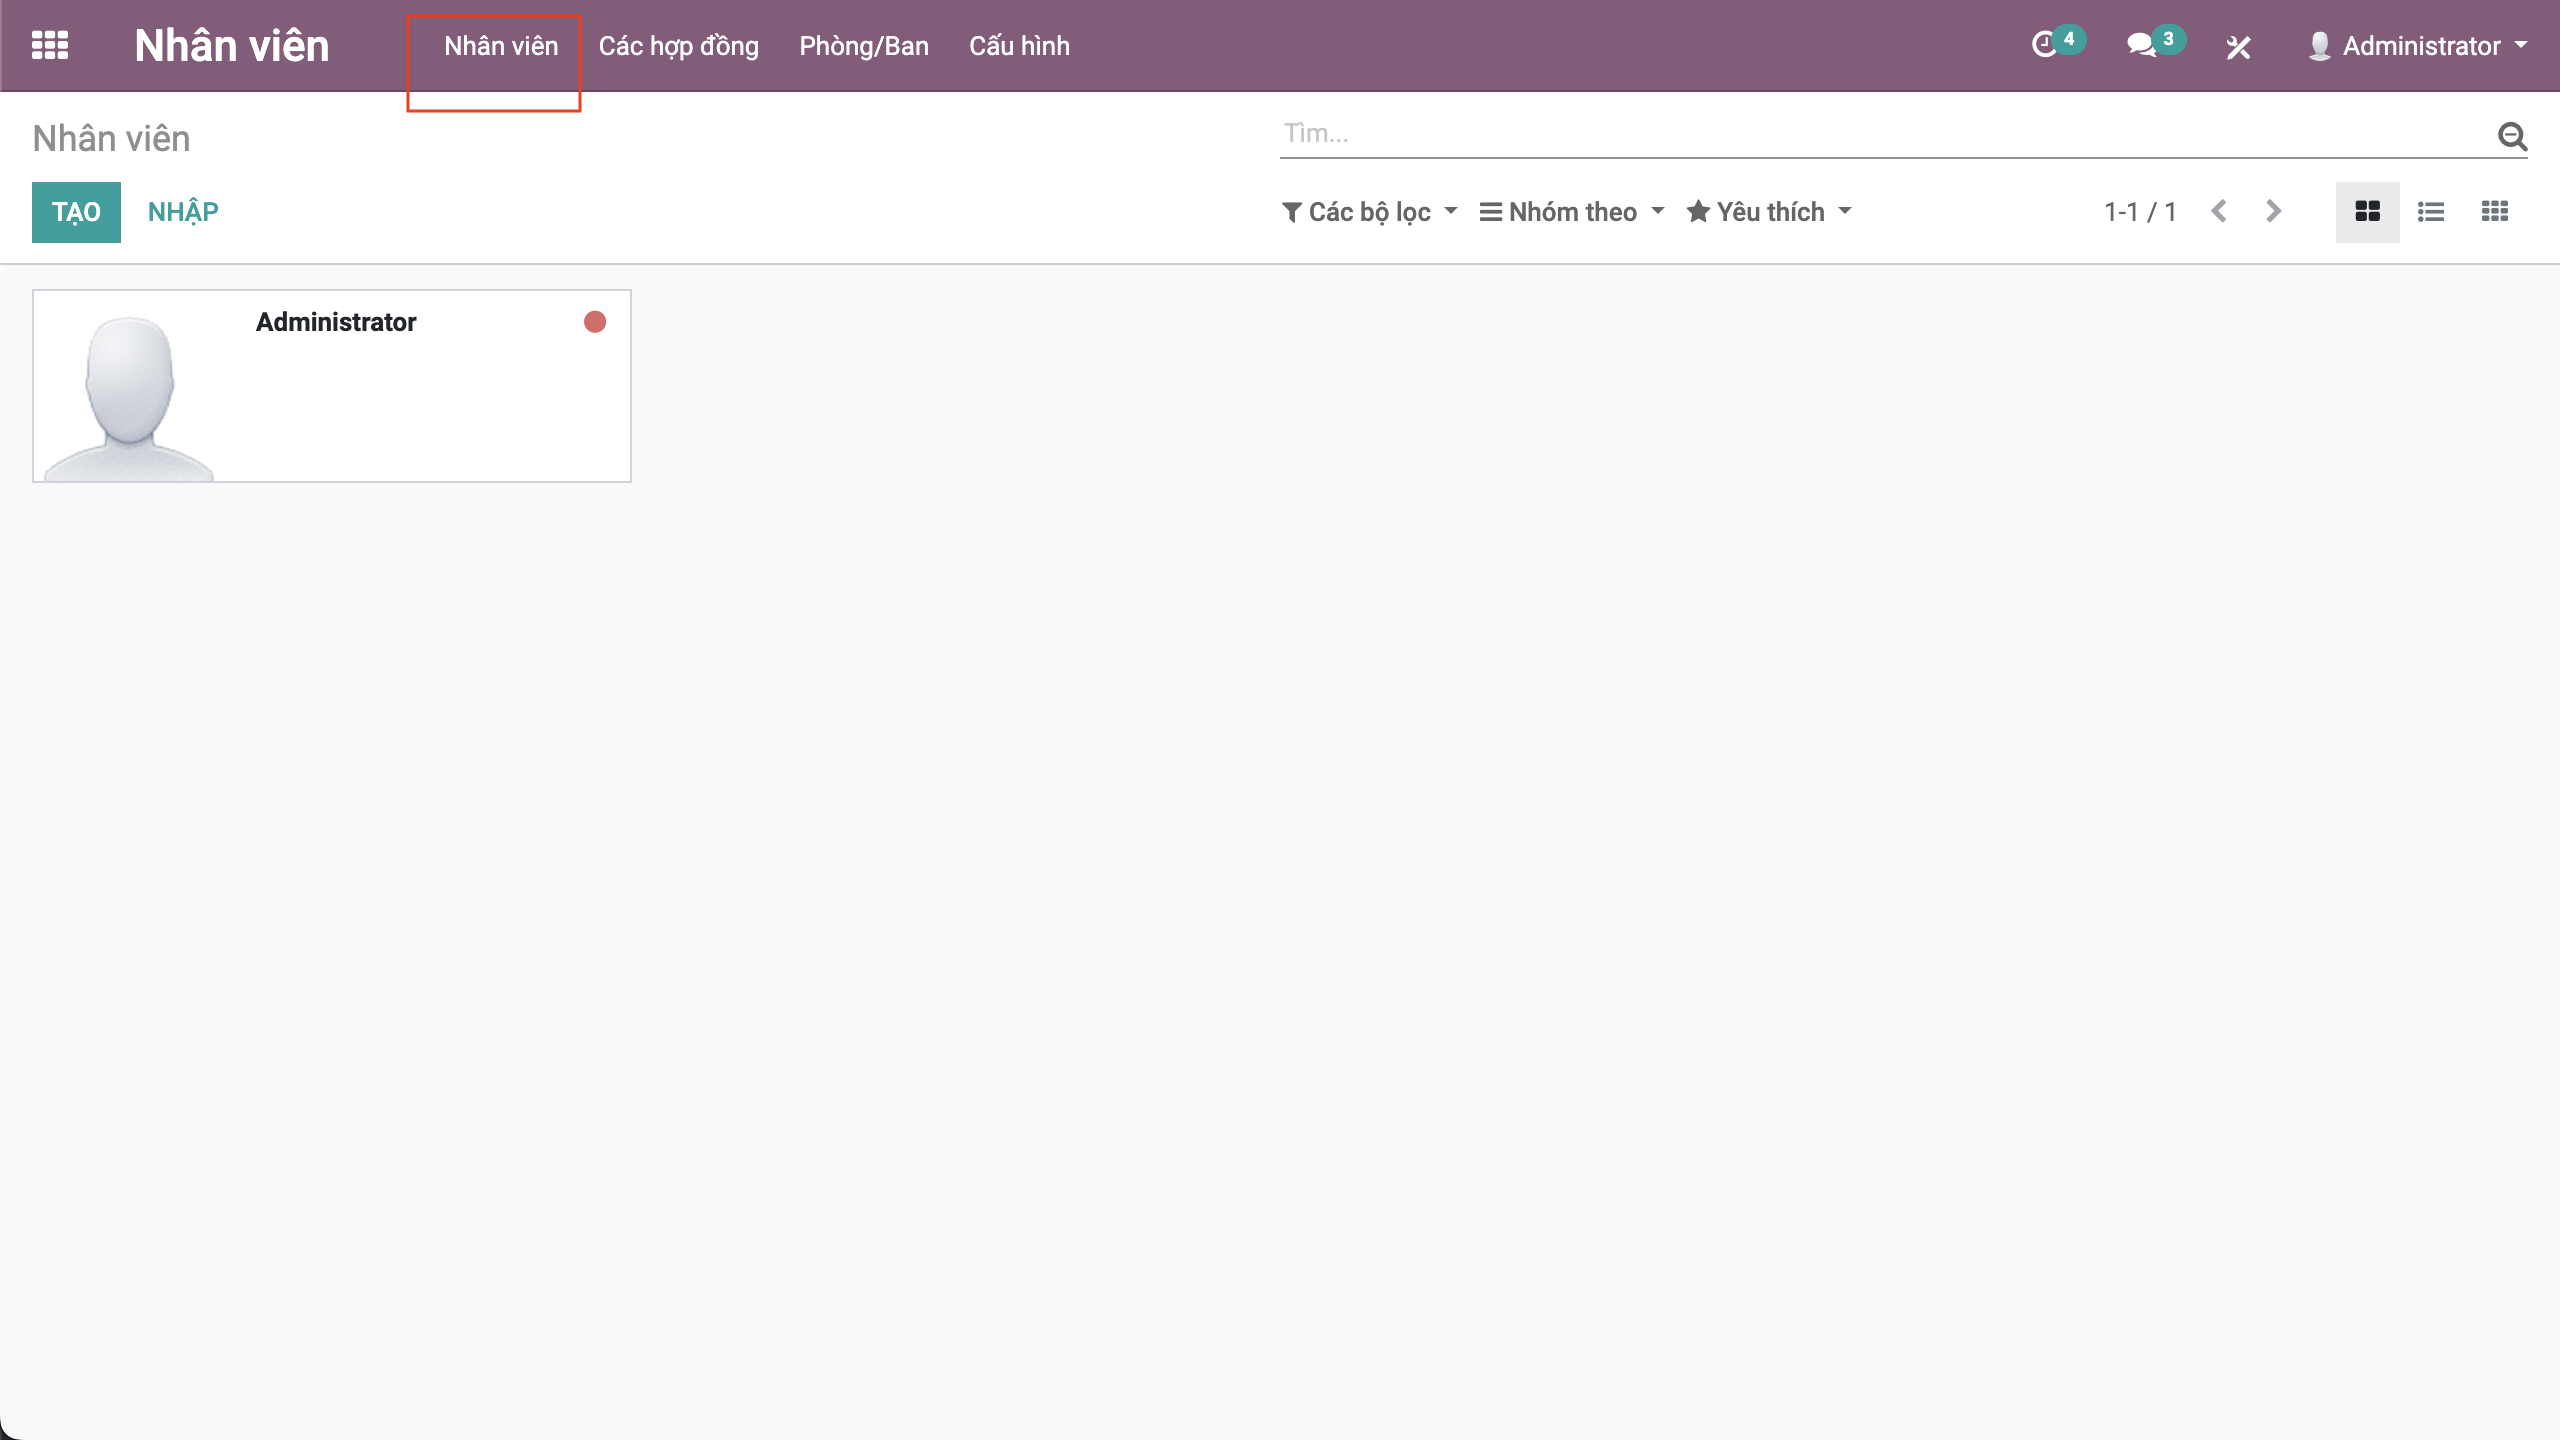Viewport: 2560px width, 1440px height.
Task: Open the conversations chat bubble icon
Action: click(x=2141, y=45)
